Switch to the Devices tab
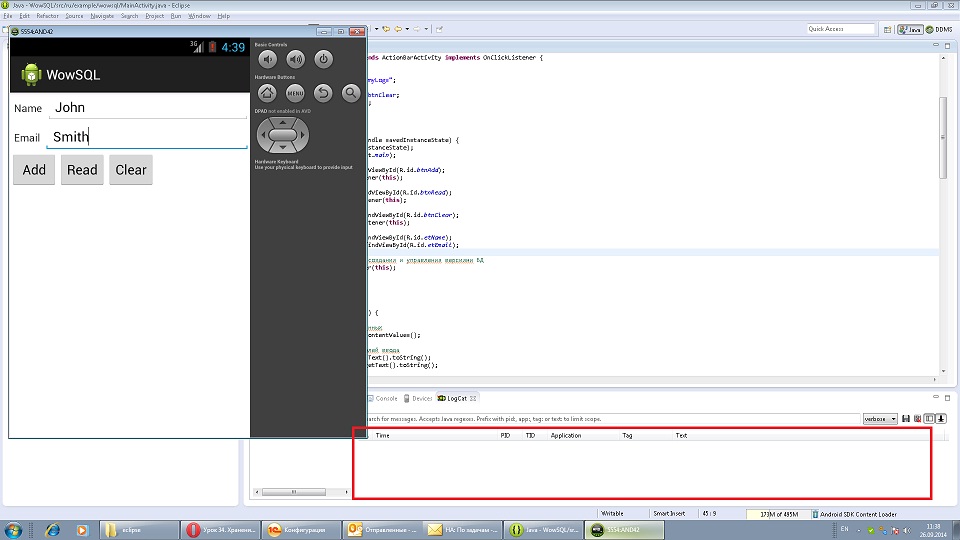The image size is (960, 540). coord(418,398)
